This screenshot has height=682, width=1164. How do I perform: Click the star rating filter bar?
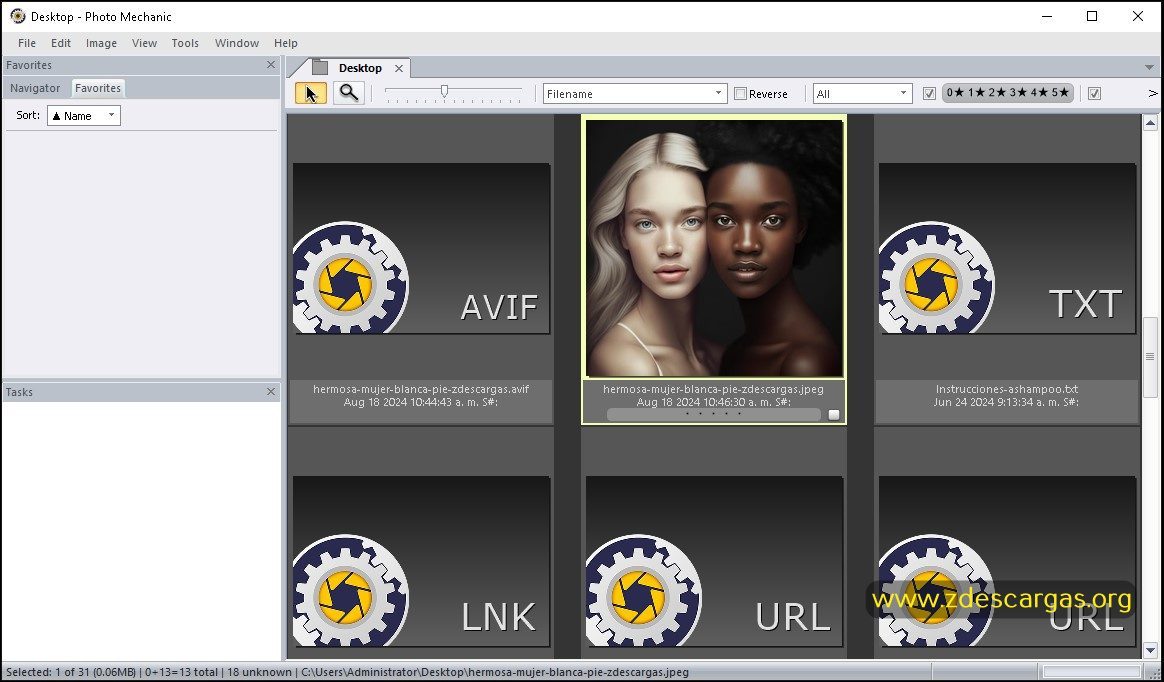pos(1007,93)
